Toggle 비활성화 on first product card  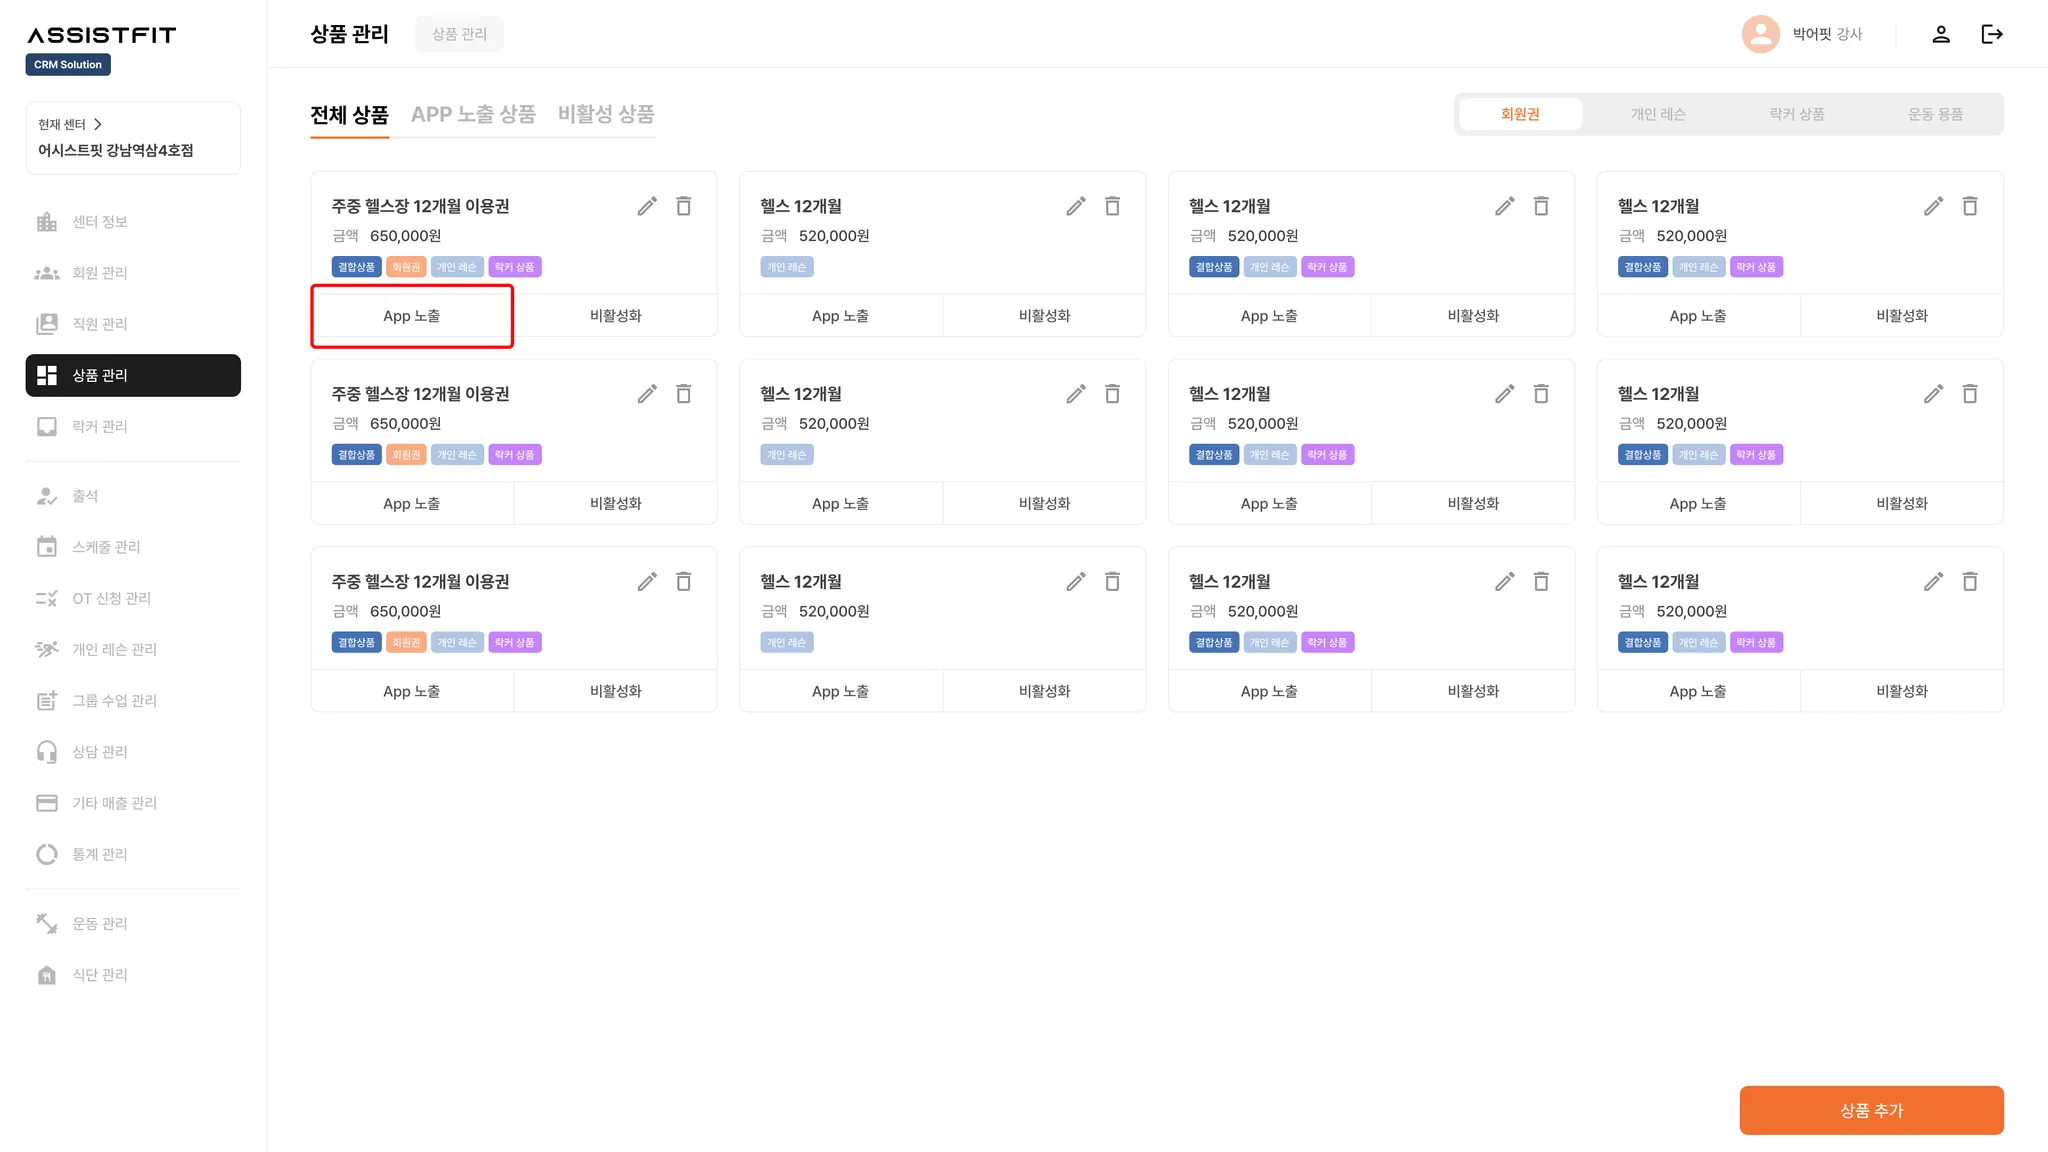tap(615, 316)
